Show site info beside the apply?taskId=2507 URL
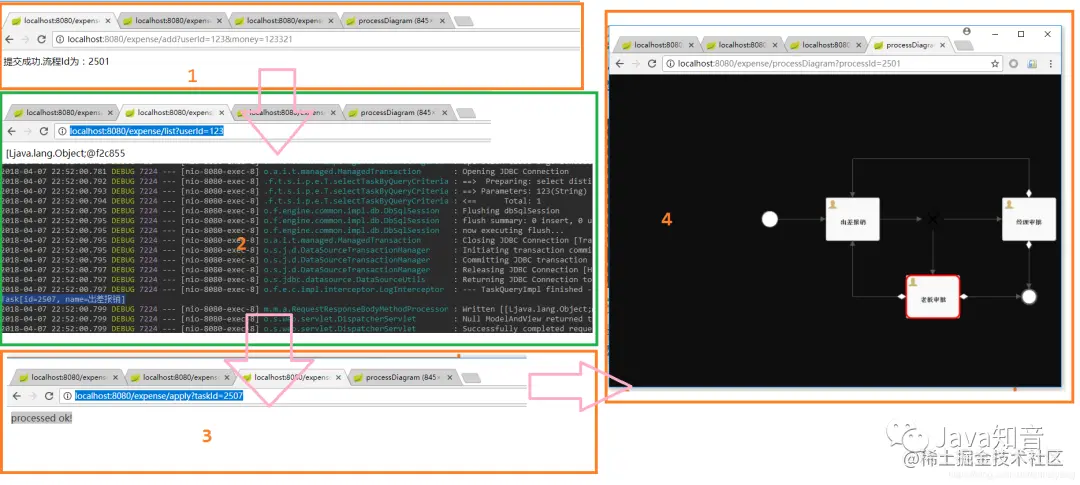This screenshot has width=1080, height=485. [67, 395]
